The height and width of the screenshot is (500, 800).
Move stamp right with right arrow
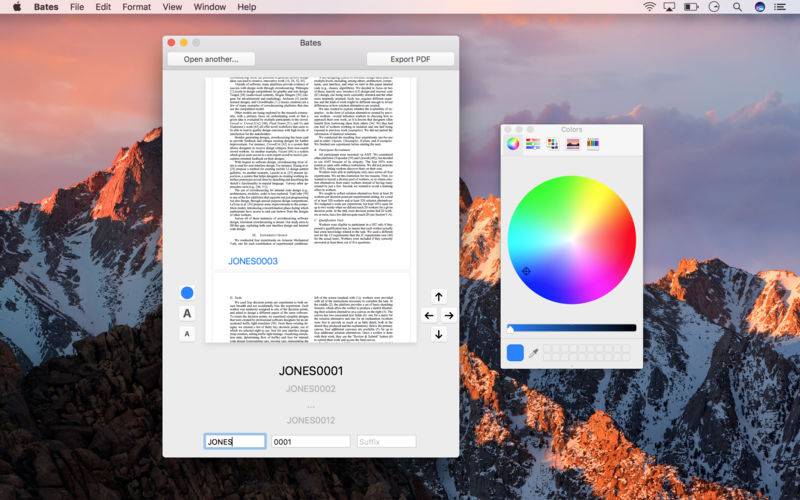(x=449, y=316)
